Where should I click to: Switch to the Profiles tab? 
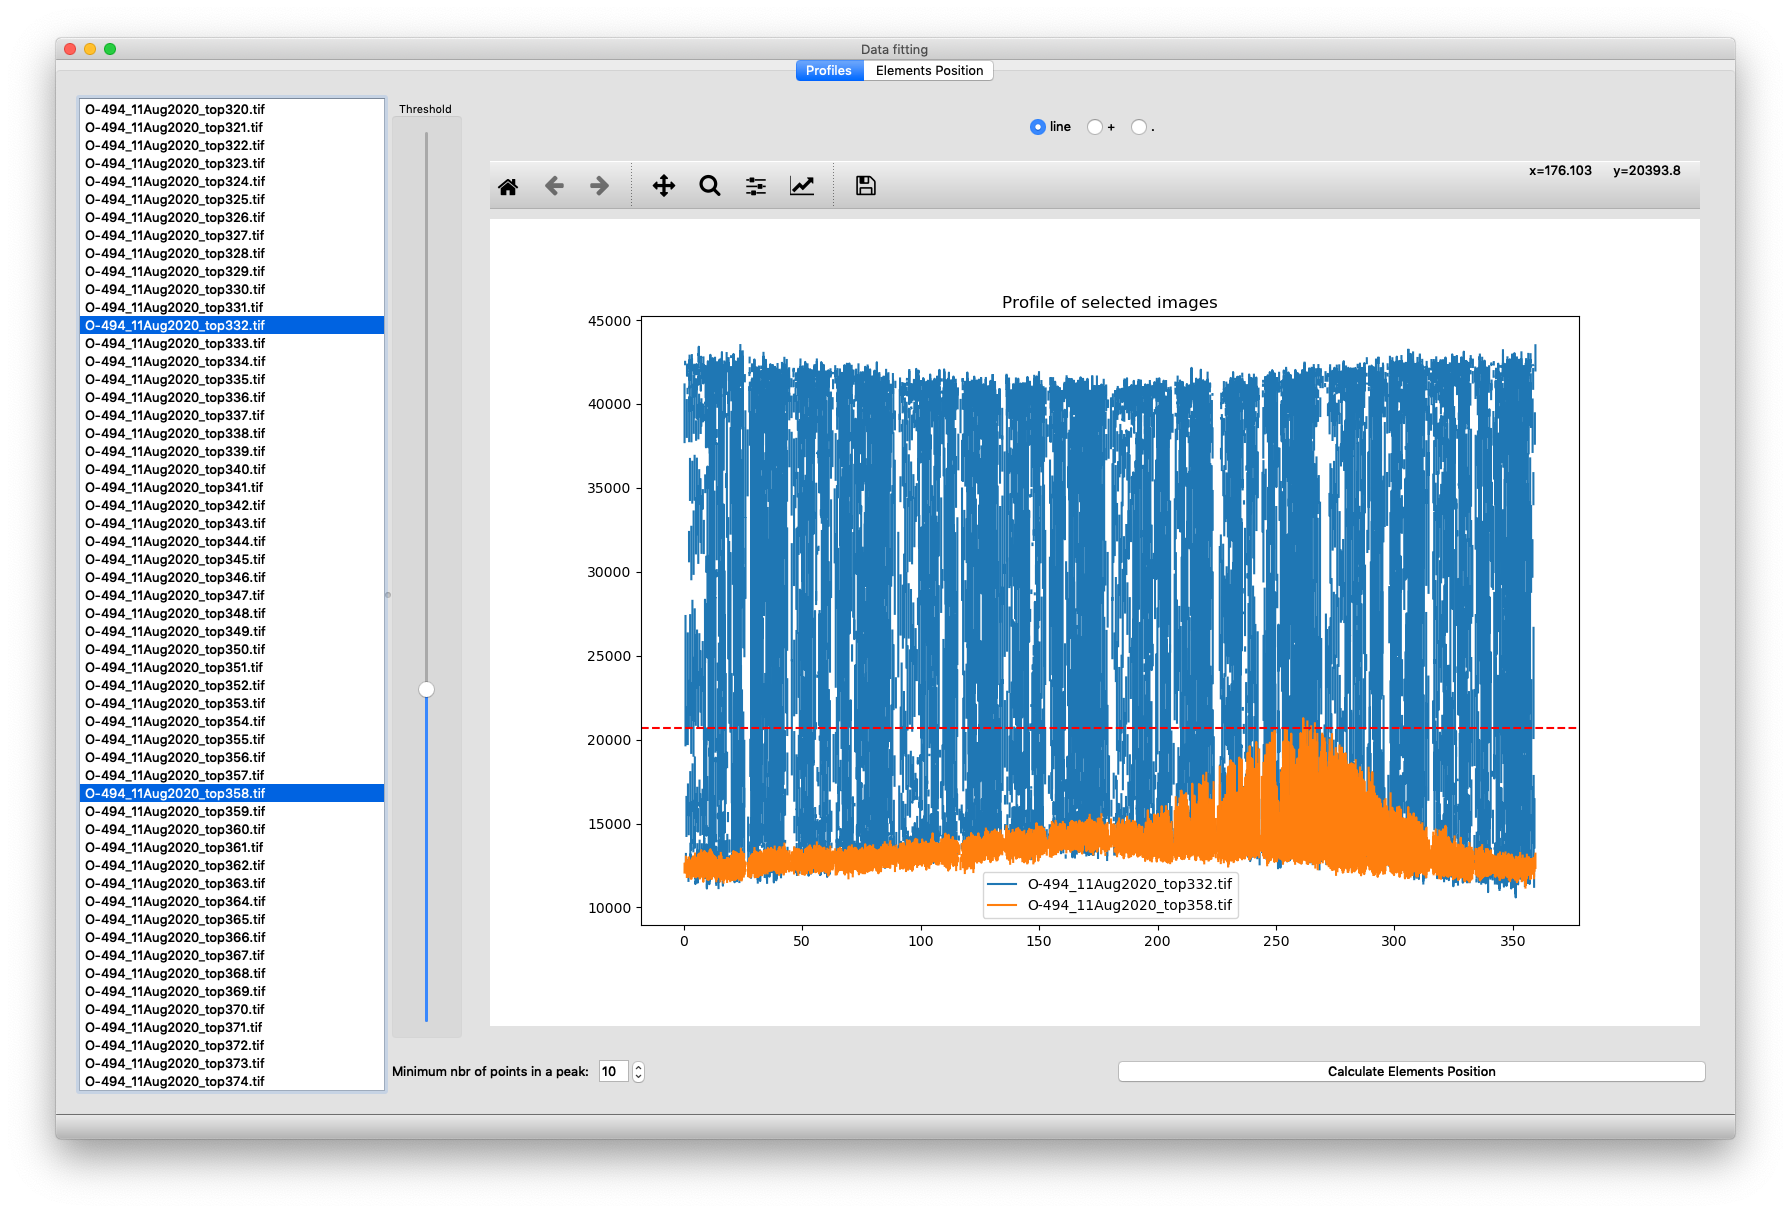point(829,71)
